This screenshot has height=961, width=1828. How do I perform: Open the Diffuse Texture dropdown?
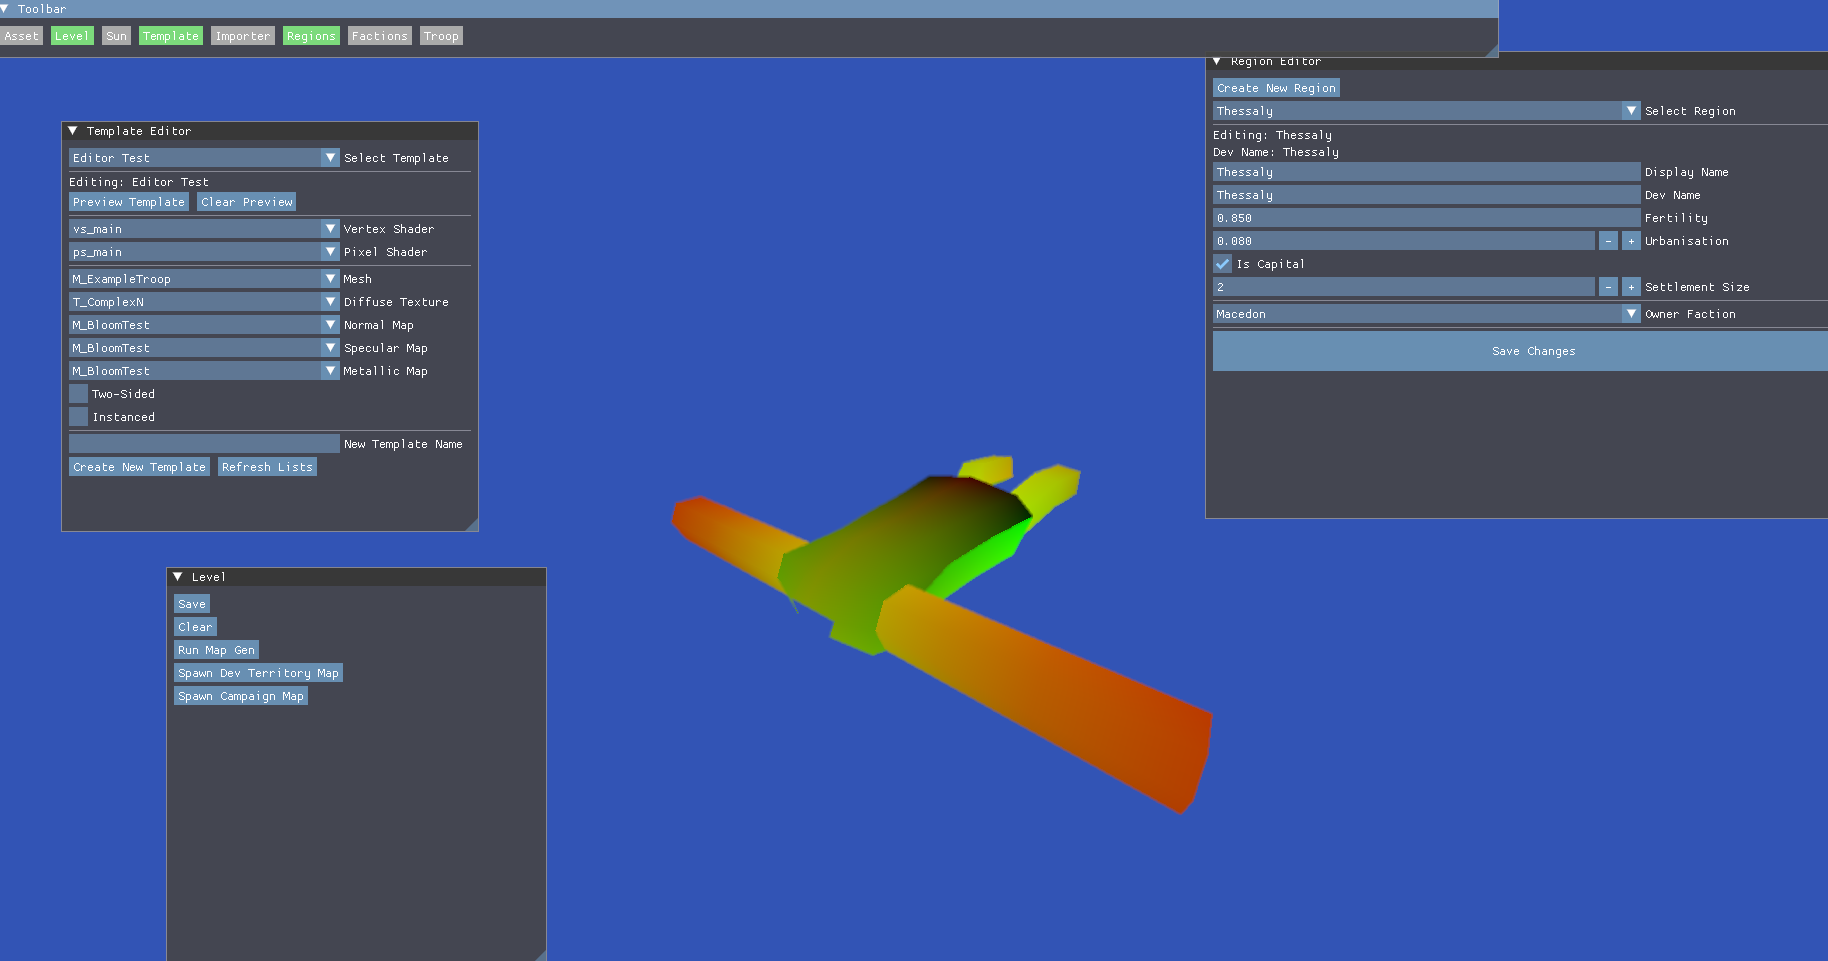(204, 302)
